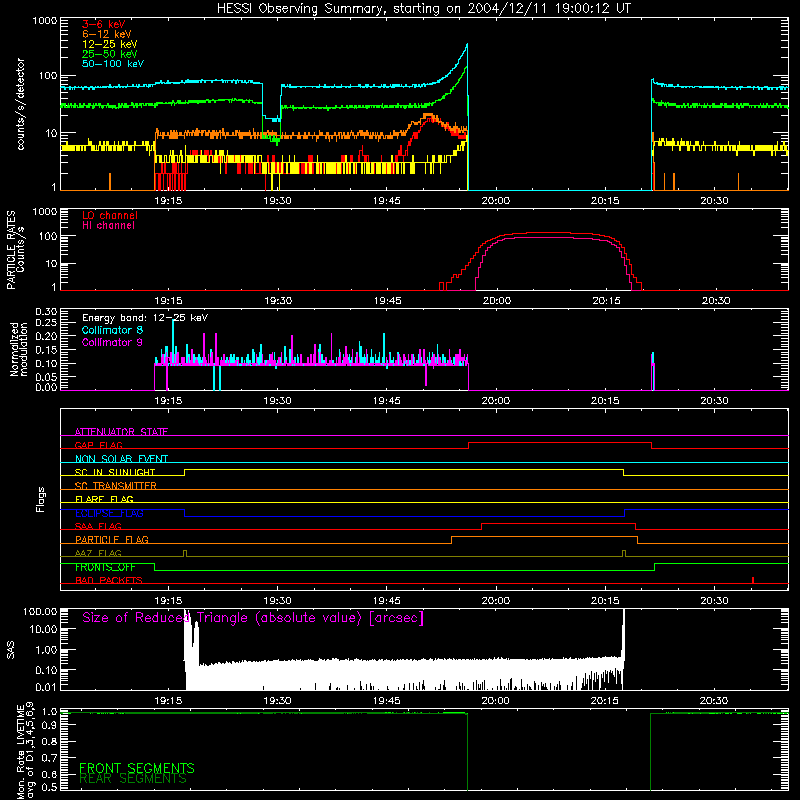Click the tall Collimator 8 spike near 19:15

tap(173, 339)
